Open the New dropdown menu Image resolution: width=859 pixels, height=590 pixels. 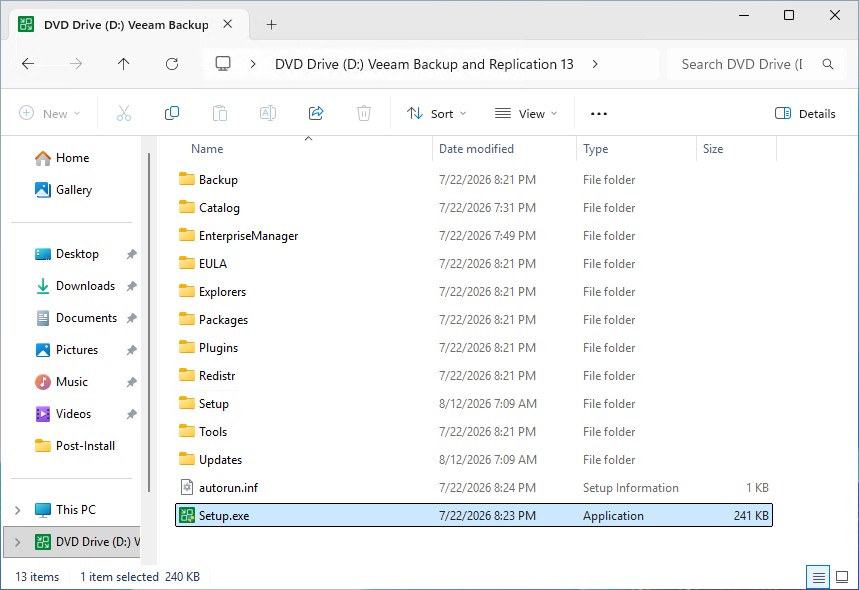coord(50,113)
